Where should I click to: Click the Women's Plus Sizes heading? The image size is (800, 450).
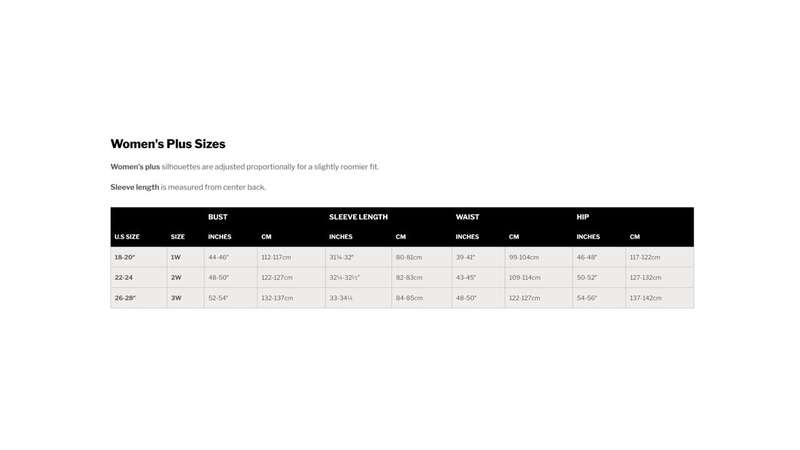tap(168, 144)
